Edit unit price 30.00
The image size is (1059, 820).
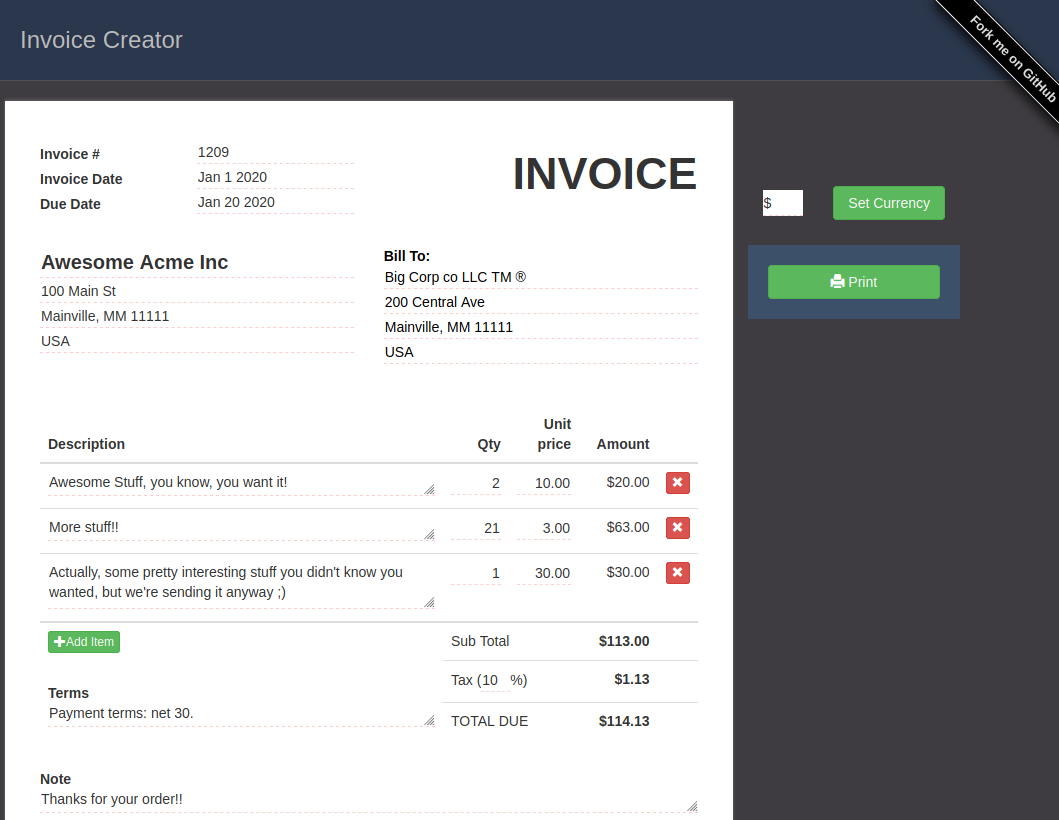[544, 573]
